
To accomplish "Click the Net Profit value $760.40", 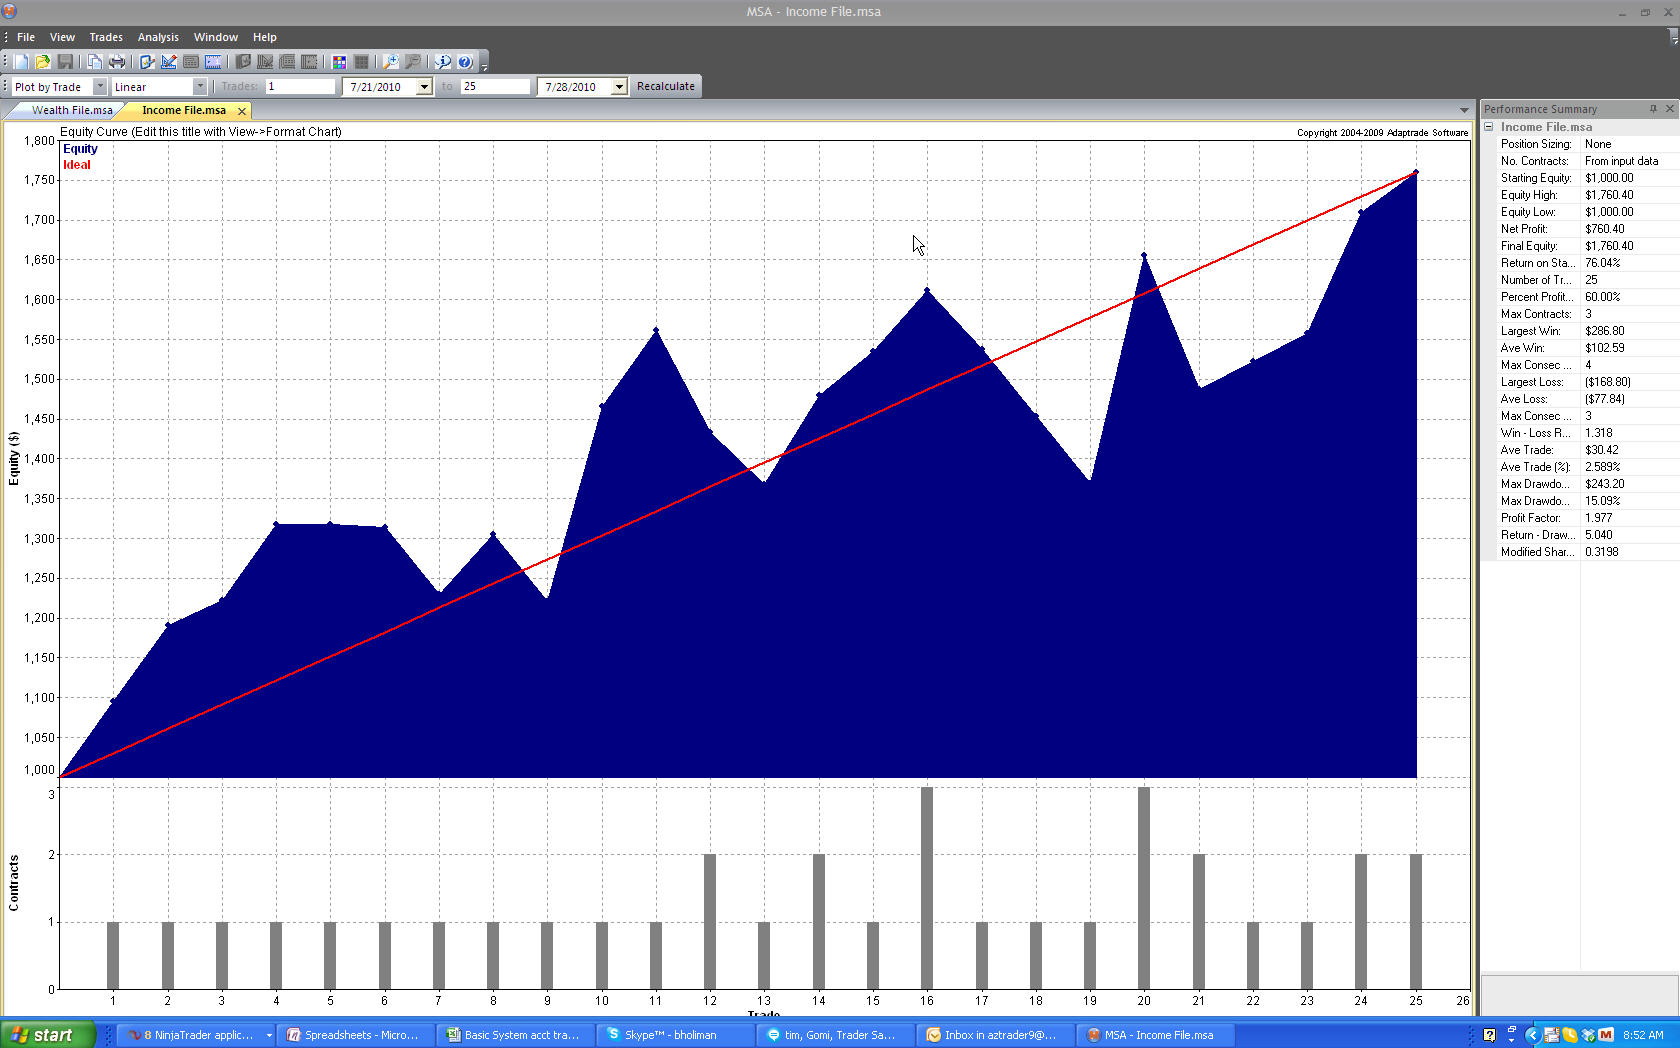I will click(1605, 229).
